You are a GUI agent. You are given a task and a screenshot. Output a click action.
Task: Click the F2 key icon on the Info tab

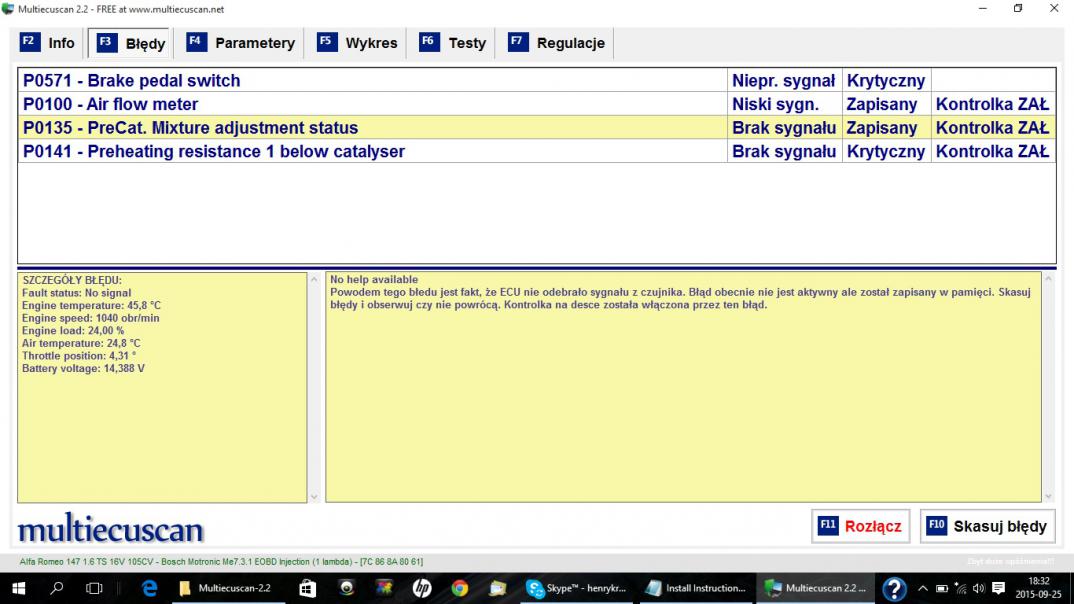pos(29,42)
